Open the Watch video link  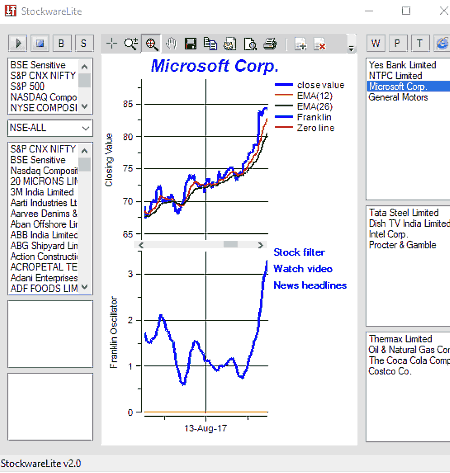pos(303,269)
